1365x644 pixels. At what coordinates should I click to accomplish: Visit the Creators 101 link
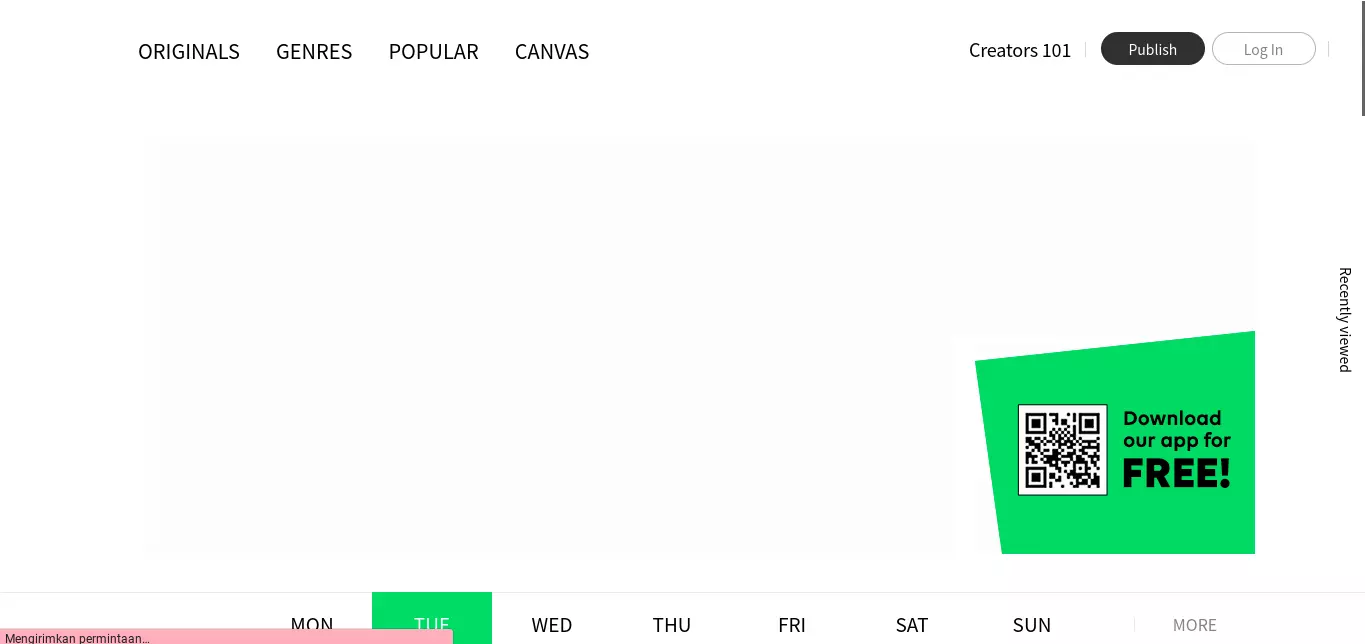[1020, 50]
